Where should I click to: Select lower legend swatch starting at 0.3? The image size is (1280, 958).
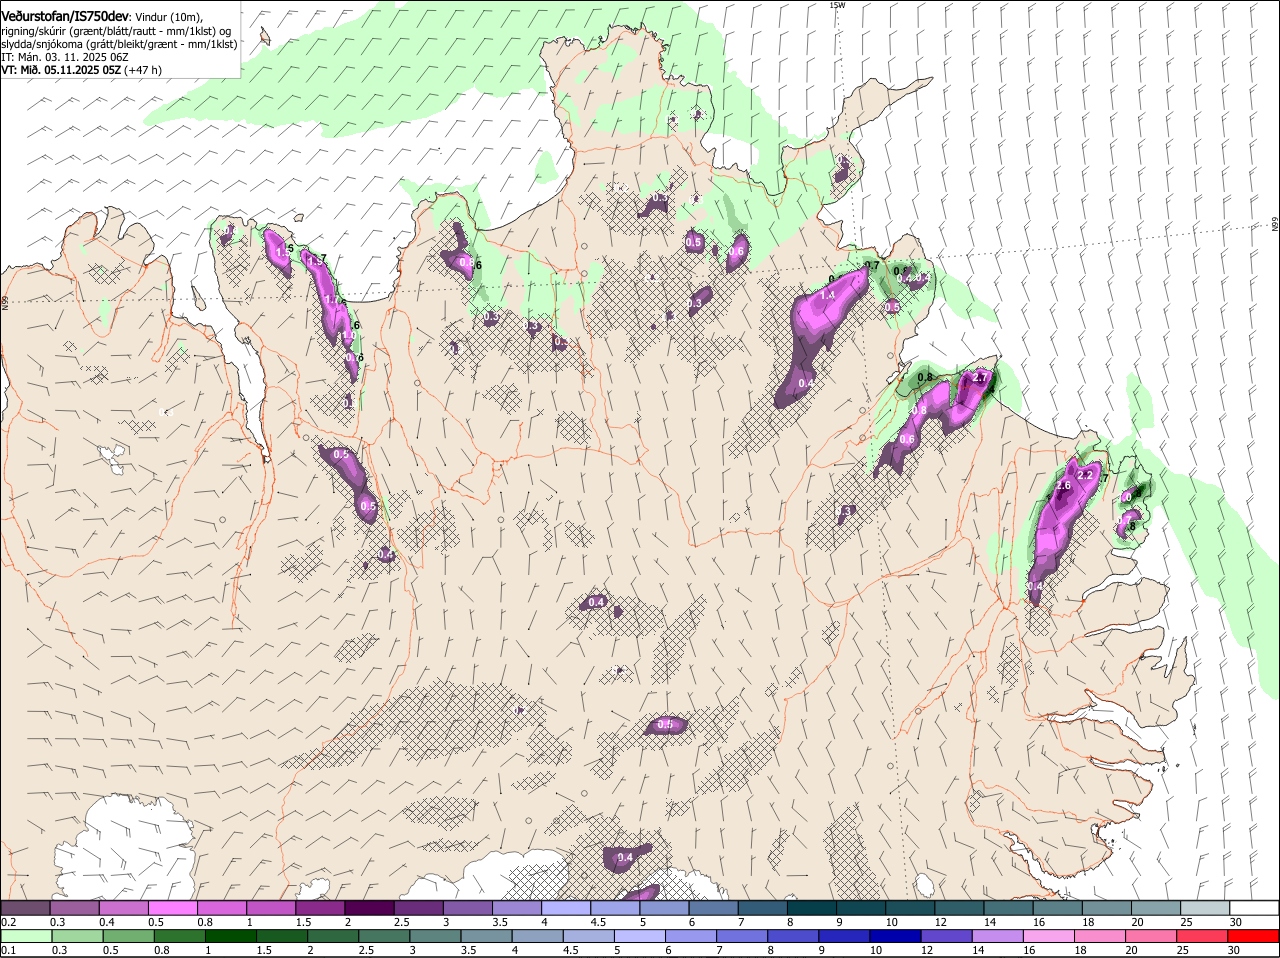point(77,936)
